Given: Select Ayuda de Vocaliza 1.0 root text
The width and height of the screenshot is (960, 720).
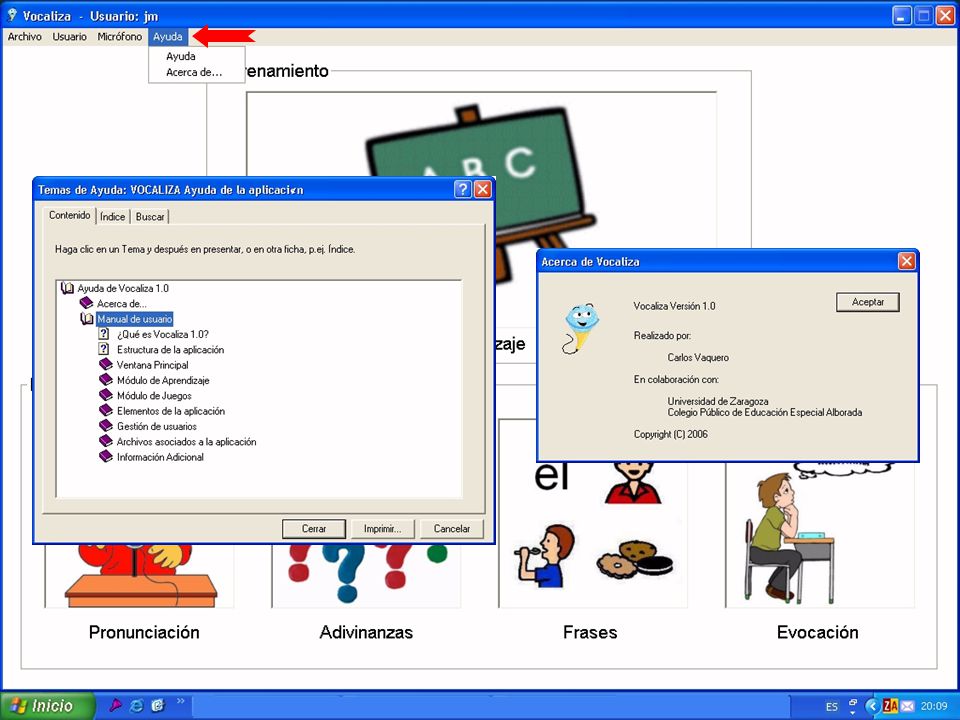Looking at the screenshot, I should point(122,288).
